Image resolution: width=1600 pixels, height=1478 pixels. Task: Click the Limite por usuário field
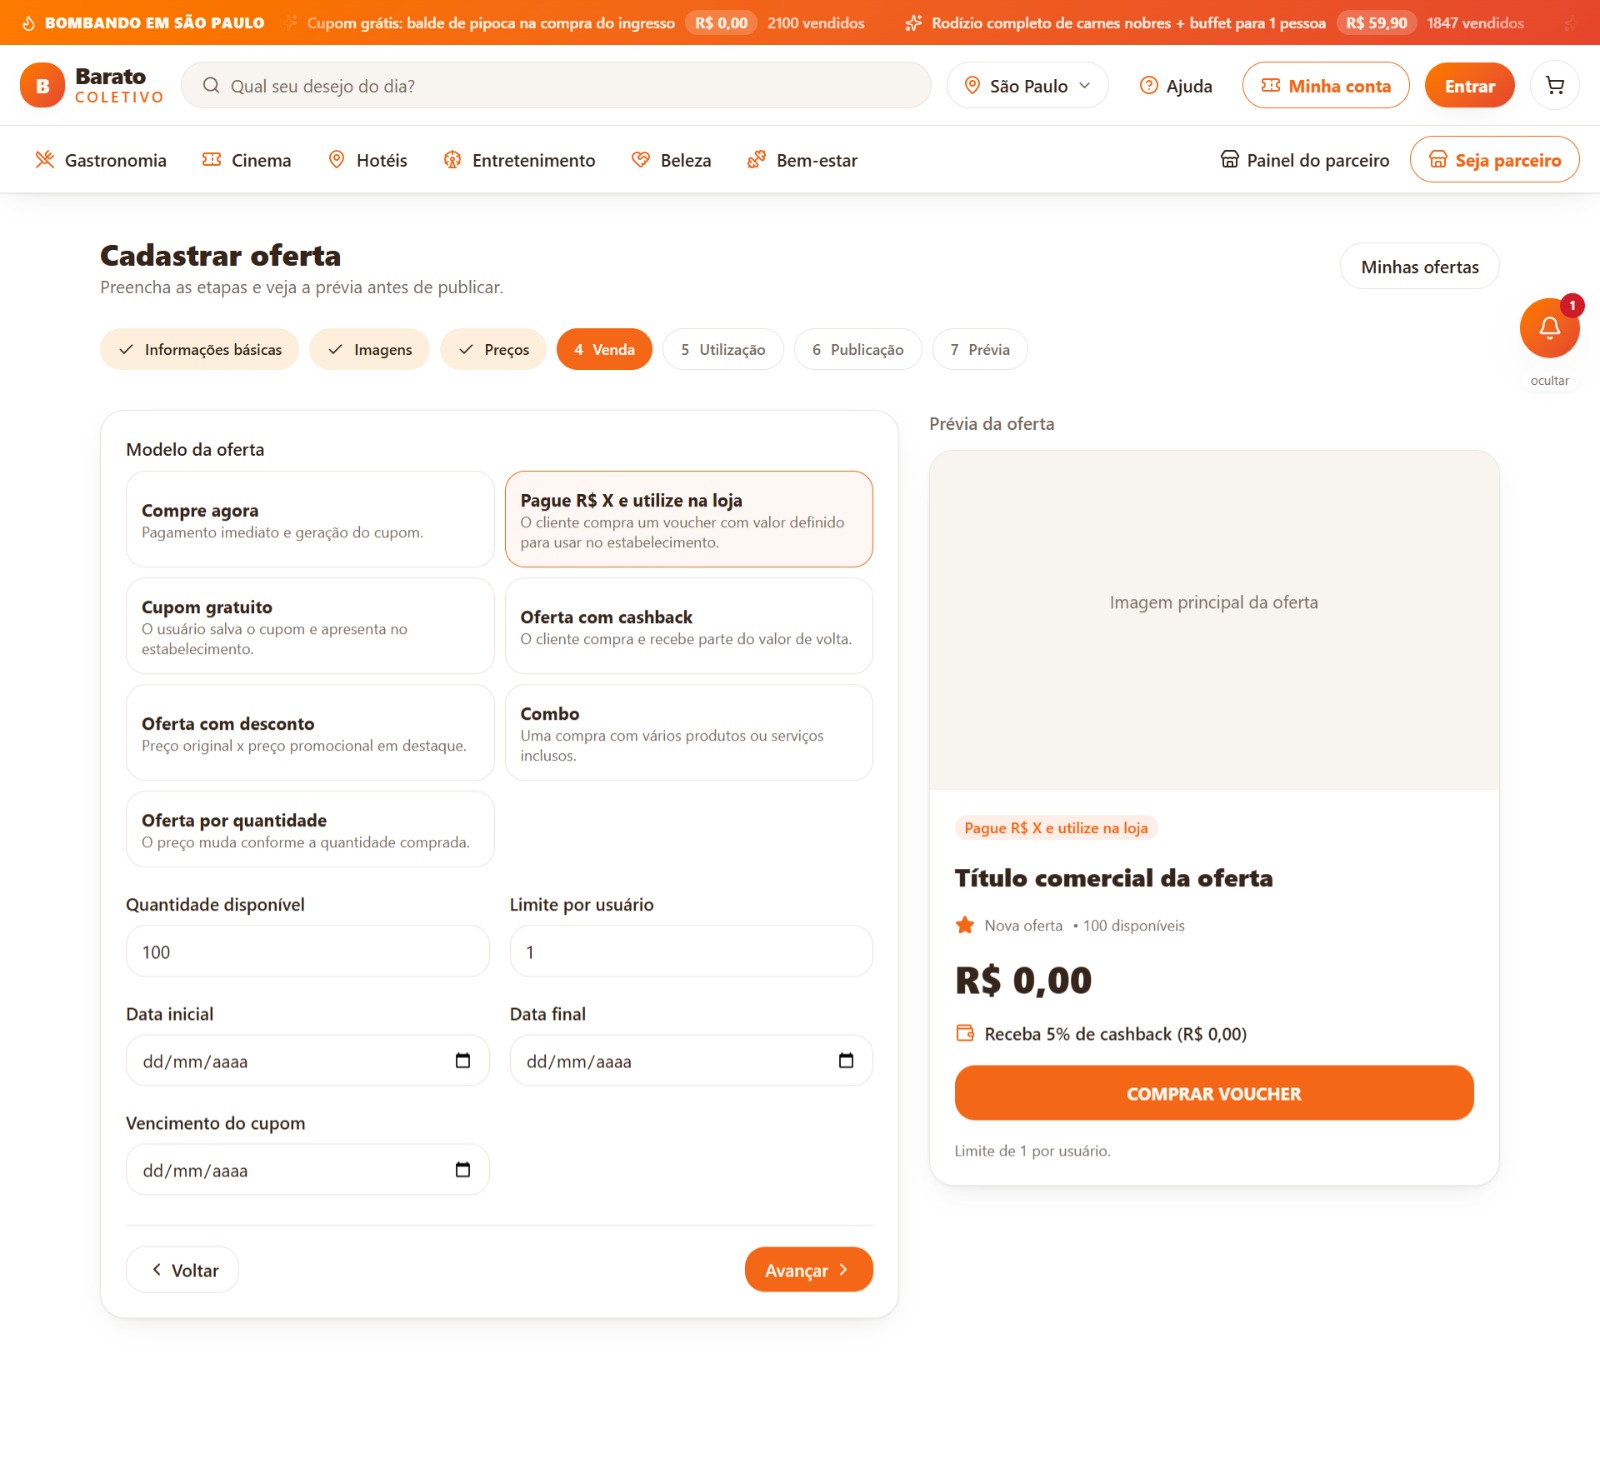click(x=691, y=951)
